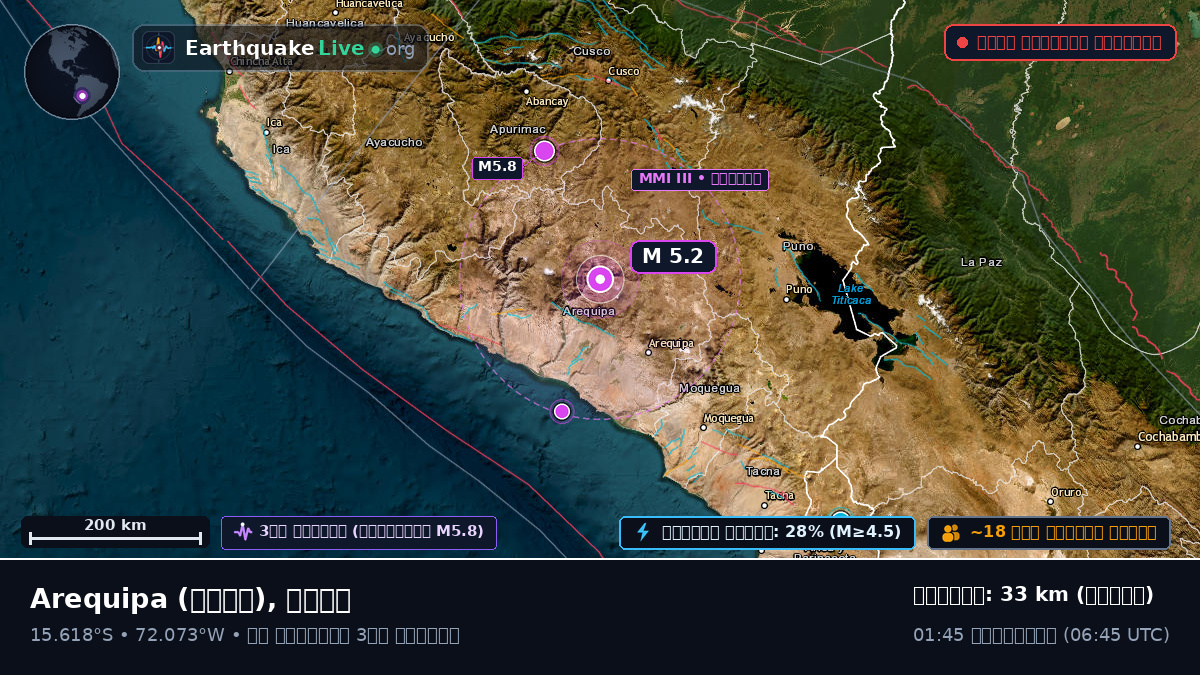Click the Huancavelica map label
Image resolution: width=1200 pixels, height=675 pixels.
[x=325, y=23]
